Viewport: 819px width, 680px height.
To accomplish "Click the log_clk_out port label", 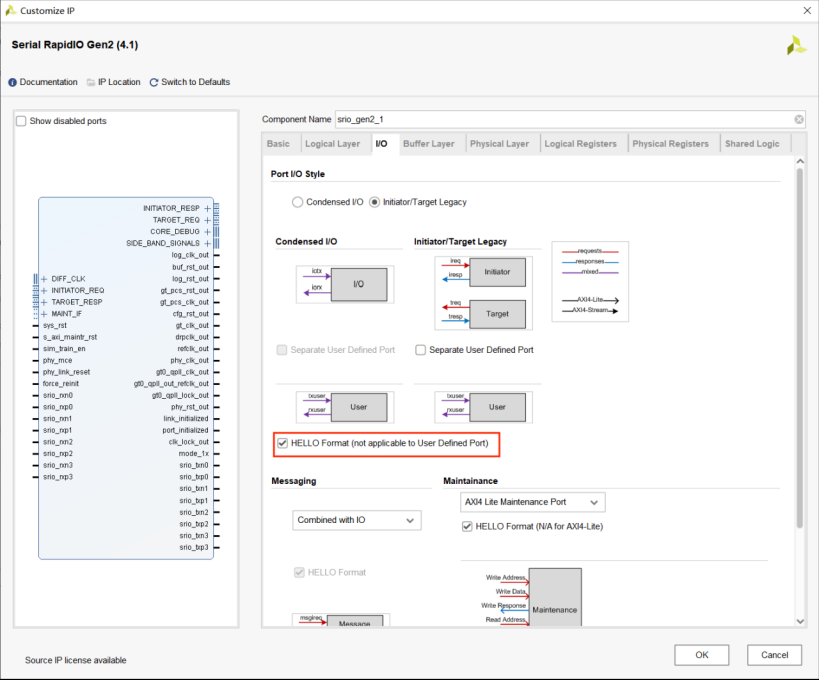I will [190, 255].
